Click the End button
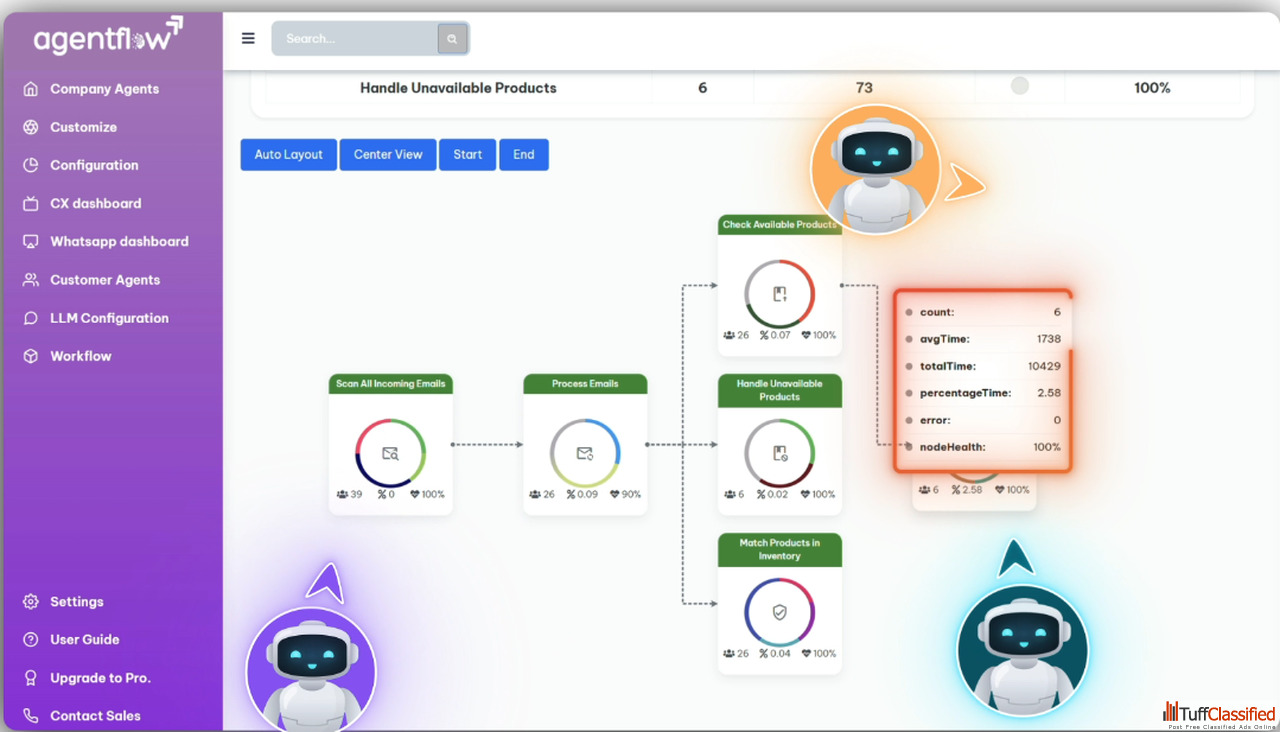This screenshot has height=732, width=1280. (x=524, y=155)
